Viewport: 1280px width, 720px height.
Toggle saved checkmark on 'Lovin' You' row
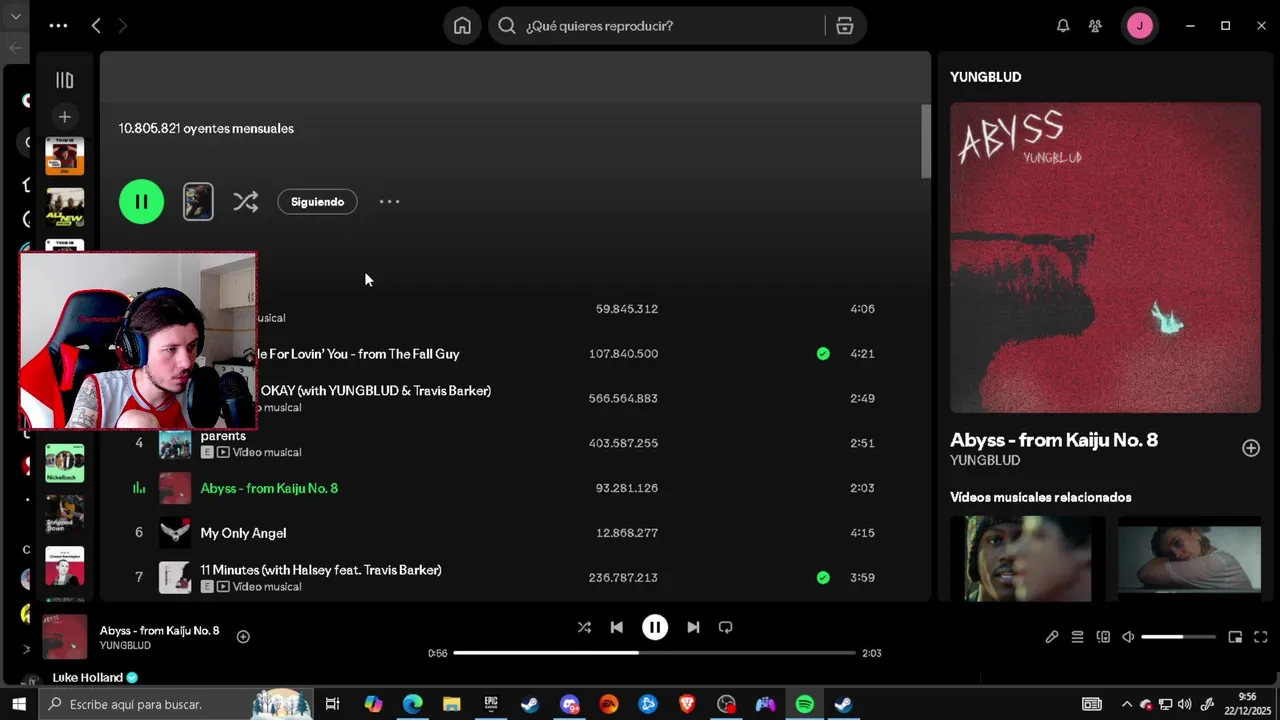click(x=822, y=353)
